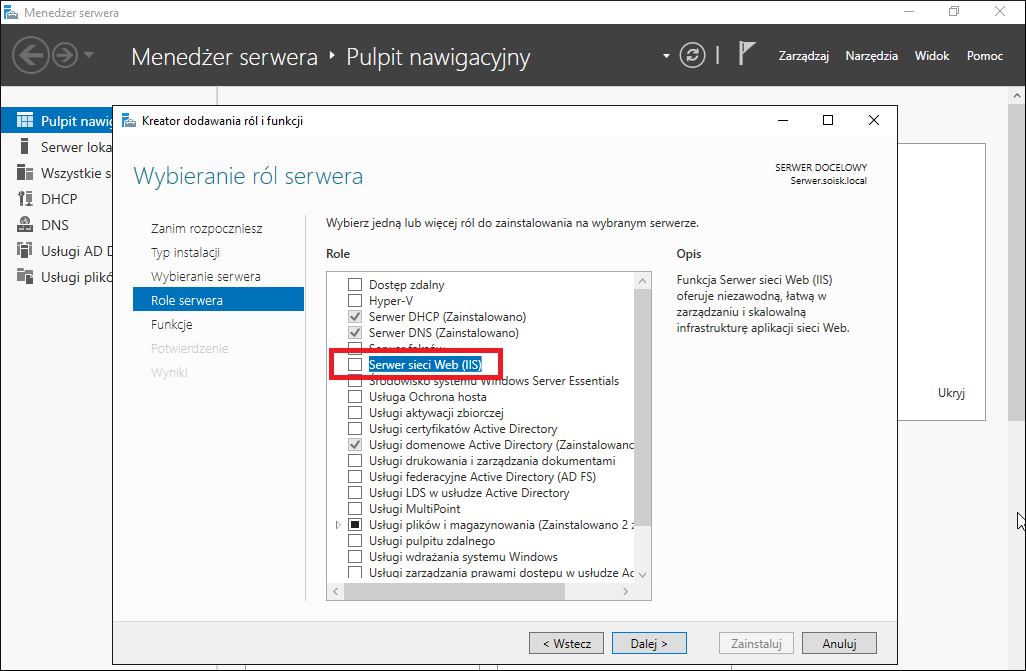Image resolution: width=1026 pixels, height=671 pixels.
Task: Tick the Dostęp zdalny checkbox
Action: [x=355, y=284]
